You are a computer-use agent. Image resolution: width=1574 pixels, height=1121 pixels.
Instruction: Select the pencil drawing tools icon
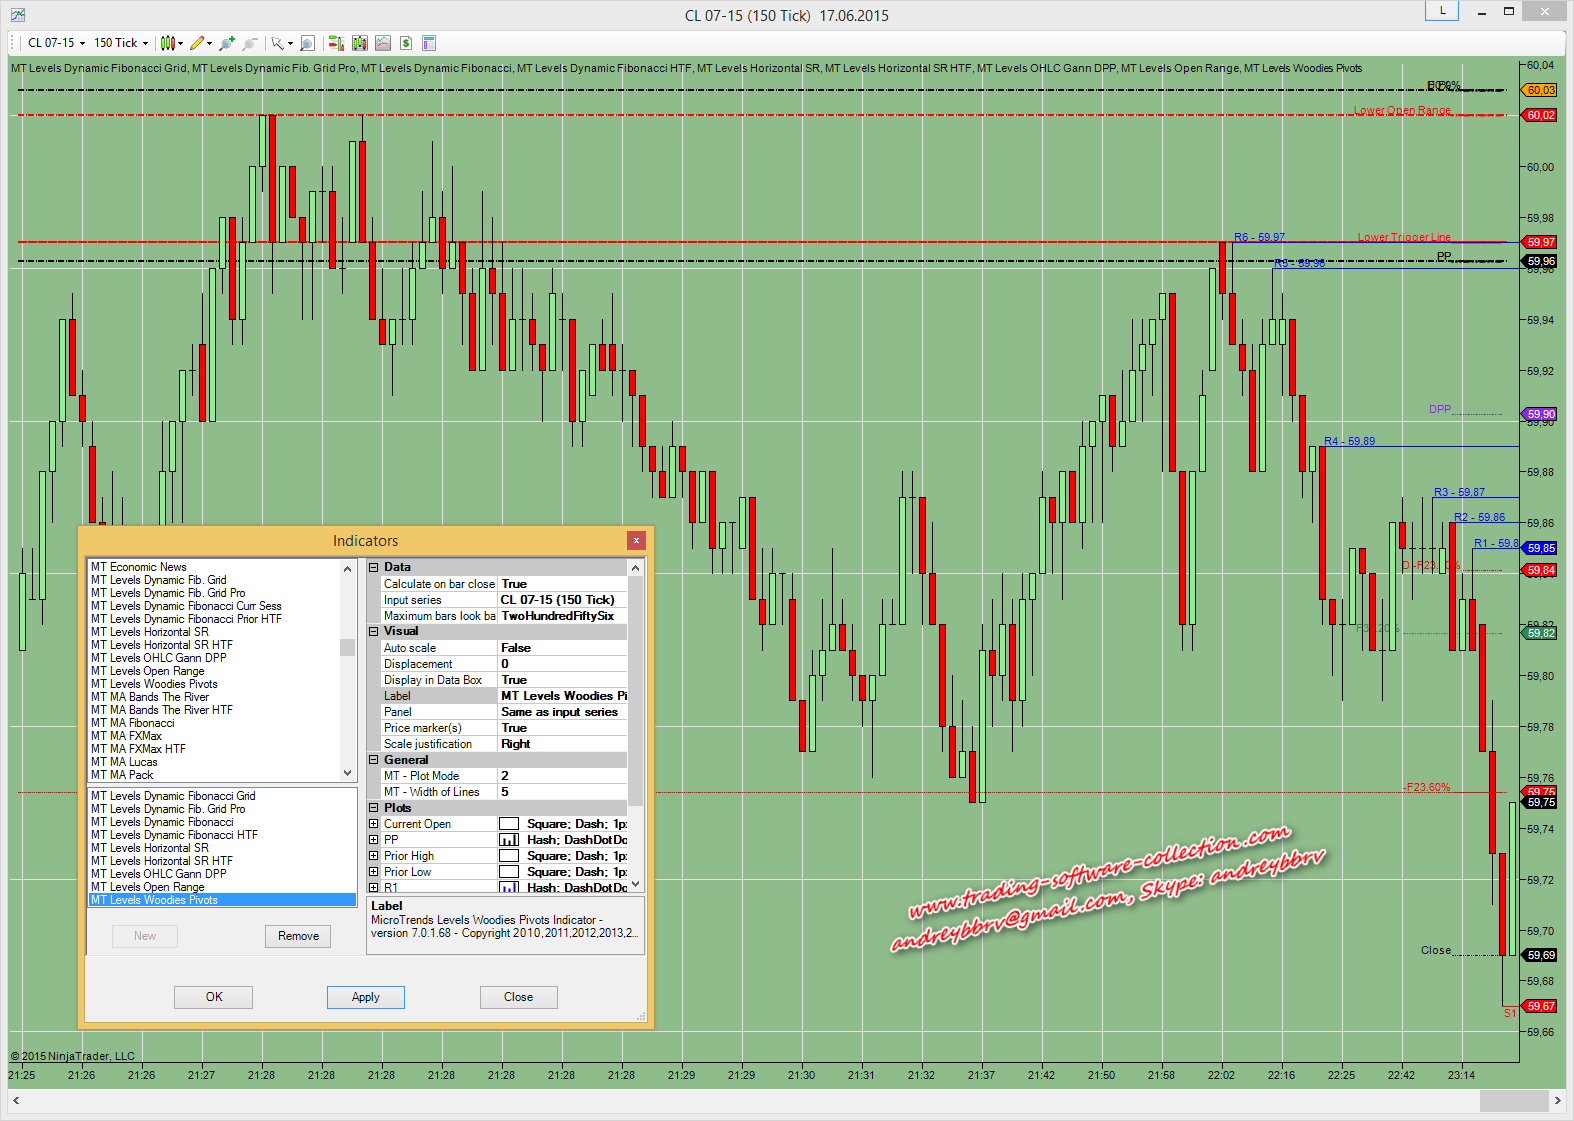pos(197,43)
